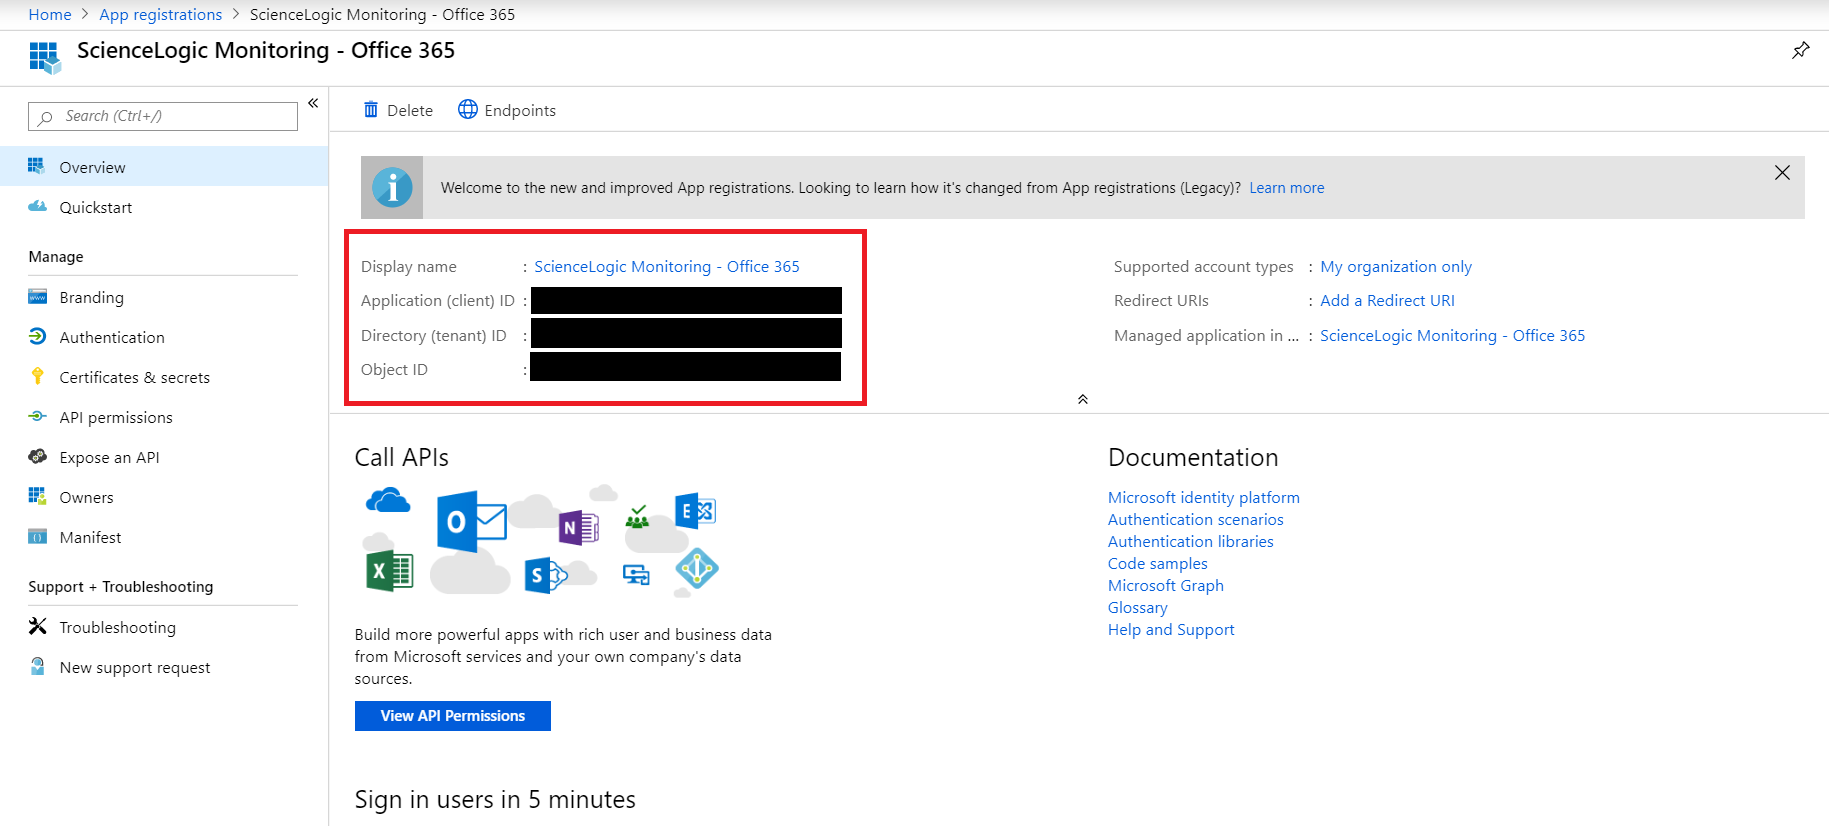Image resolution: width=1829 pixels, height=826 pixels.
Task: Click the Exchange icon in Call APIs
Action: pyautogui.click(x=695, y=511)
